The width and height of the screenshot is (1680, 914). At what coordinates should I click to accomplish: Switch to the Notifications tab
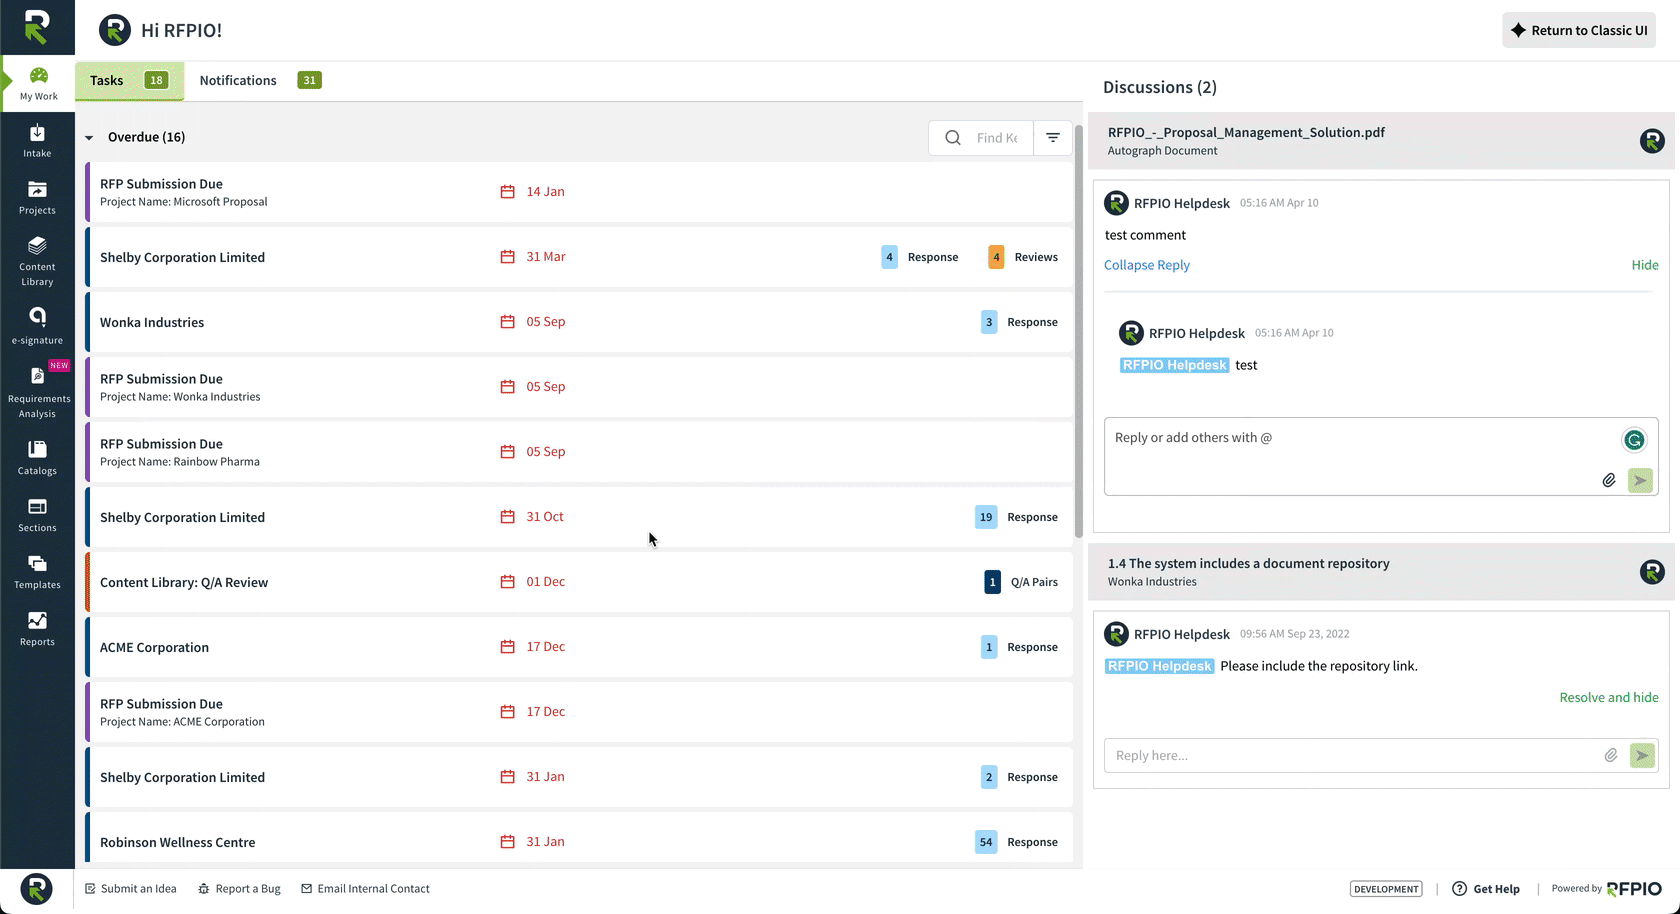click(260, 80)
